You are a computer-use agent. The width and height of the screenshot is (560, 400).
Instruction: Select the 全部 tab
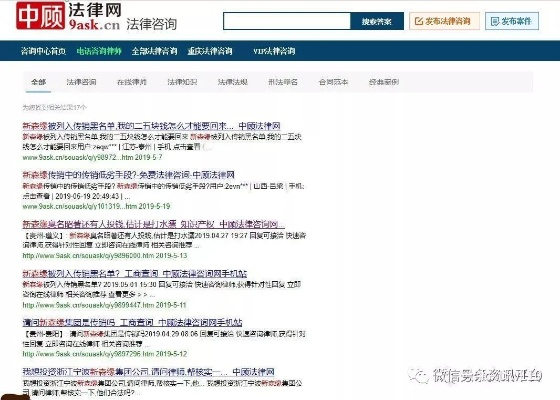[x=38, y=82]
